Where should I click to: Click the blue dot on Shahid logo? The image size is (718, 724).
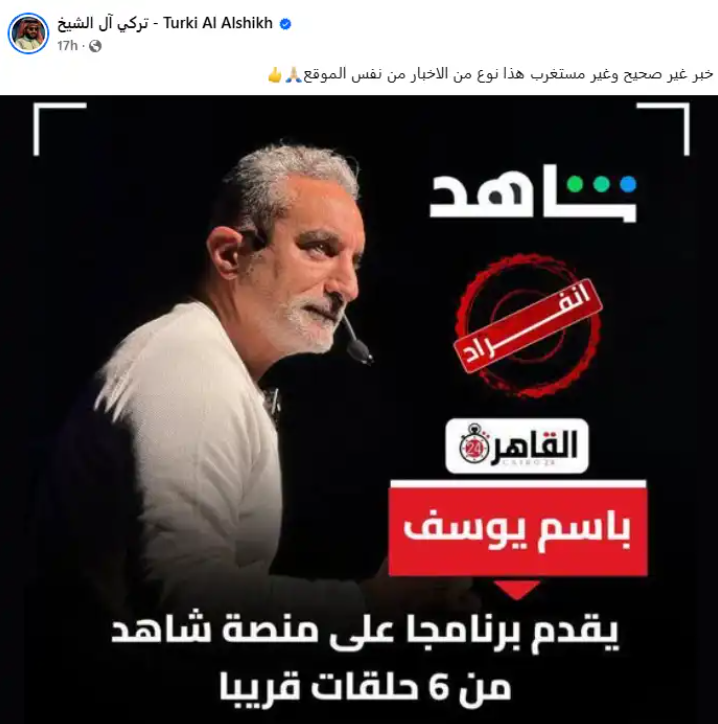628,184
